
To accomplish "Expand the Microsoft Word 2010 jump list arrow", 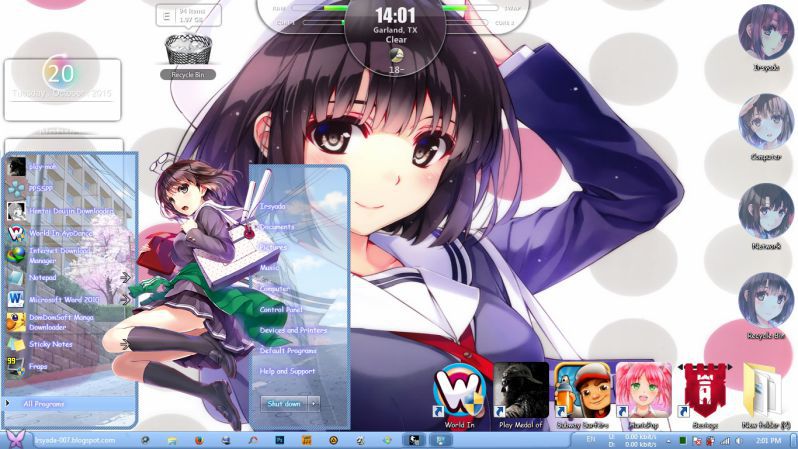I will click(x=125, y=299).
